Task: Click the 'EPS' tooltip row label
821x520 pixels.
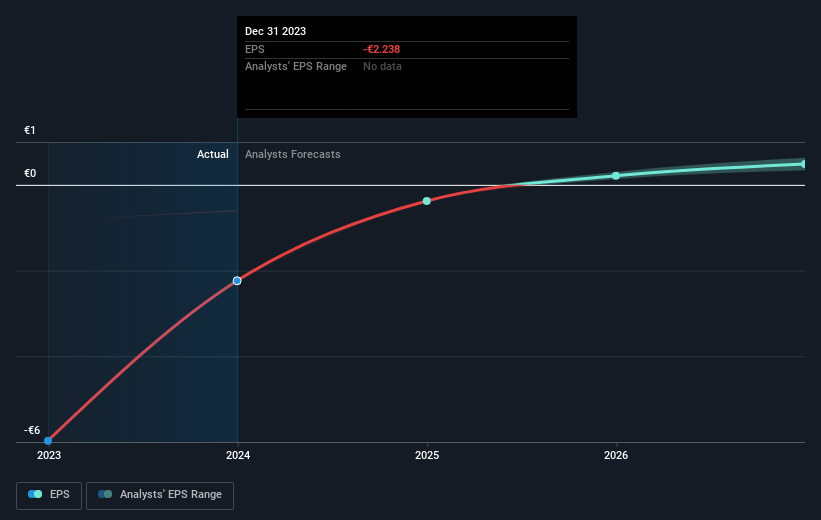Action: [254, 49]
